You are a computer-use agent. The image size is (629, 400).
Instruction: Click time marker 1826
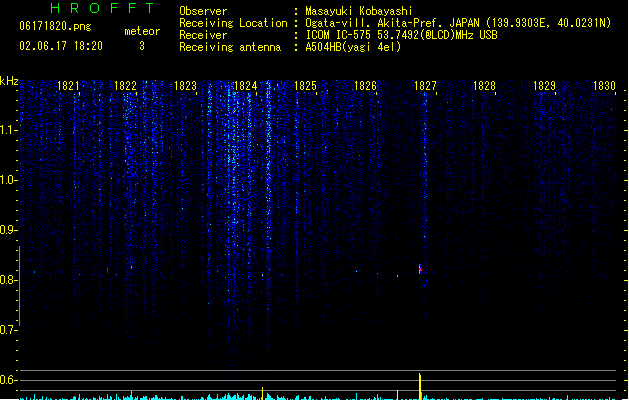(365, 86)
